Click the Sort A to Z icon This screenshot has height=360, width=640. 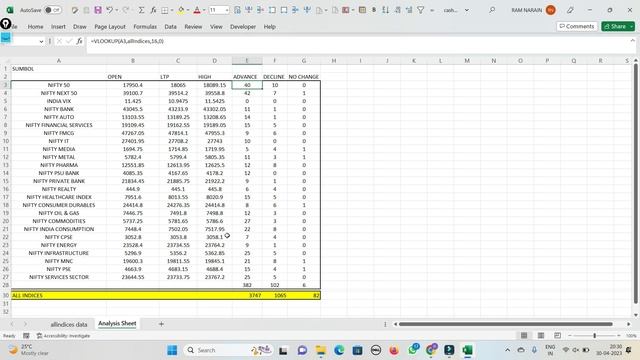(385, 10)
